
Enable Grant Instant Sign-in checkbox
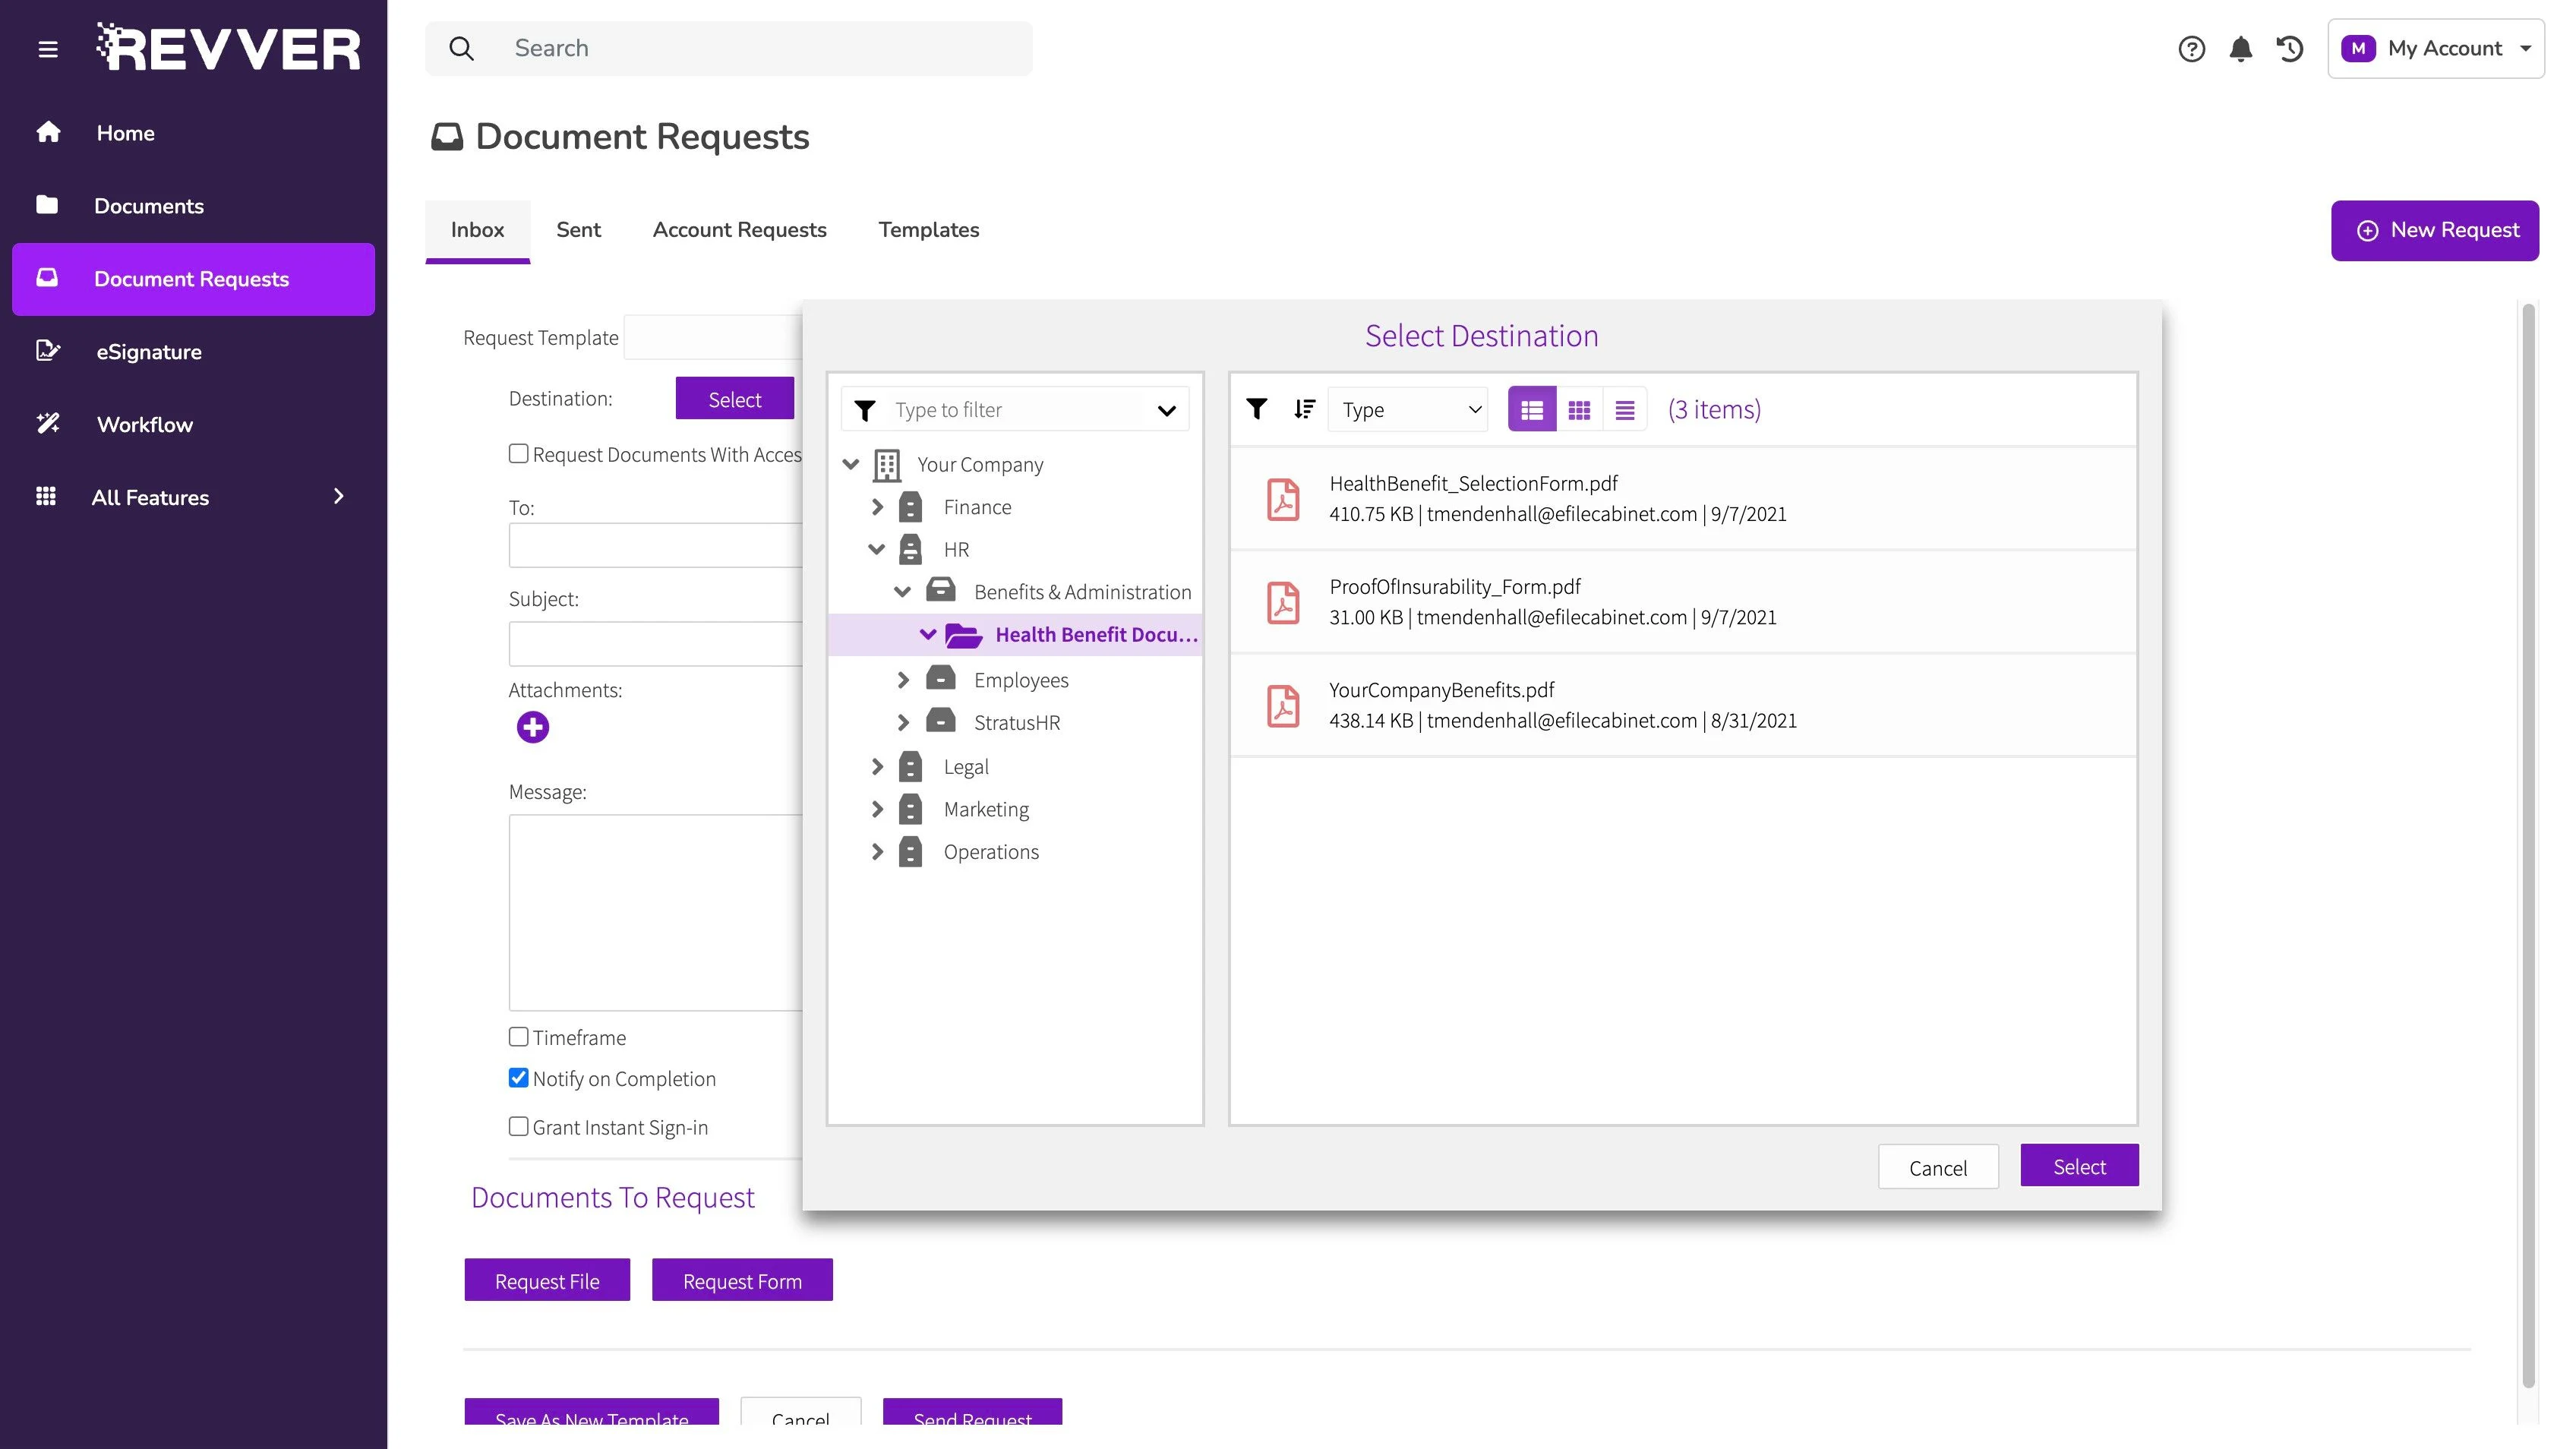tap(518, 1127)
